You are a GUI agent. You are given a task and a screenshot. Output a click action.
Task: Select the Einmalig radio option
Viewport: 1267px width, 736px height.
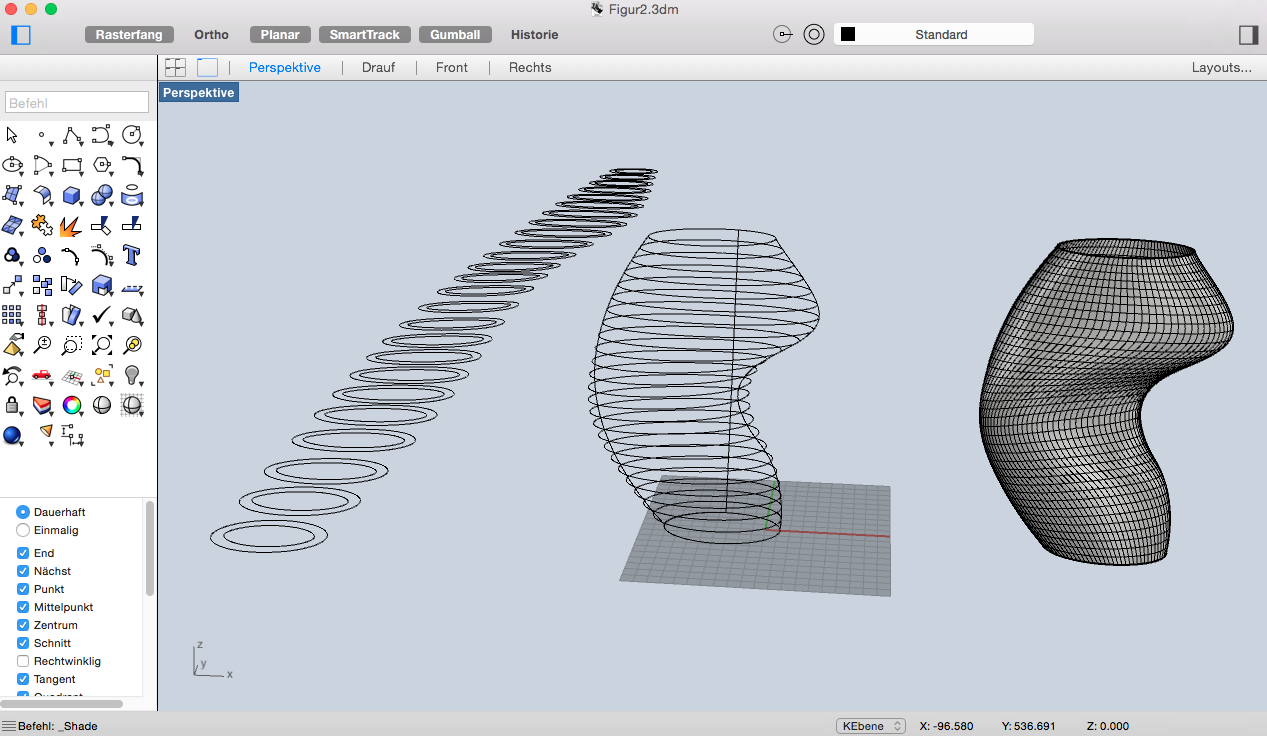(23, 530)
